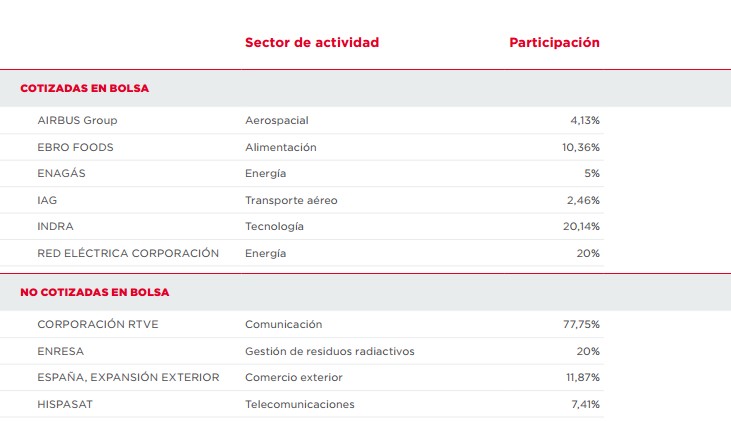Click the AIRBUS Group company name
The height and width of the screenshot is (421, 731).
click(x=77, y=121)
